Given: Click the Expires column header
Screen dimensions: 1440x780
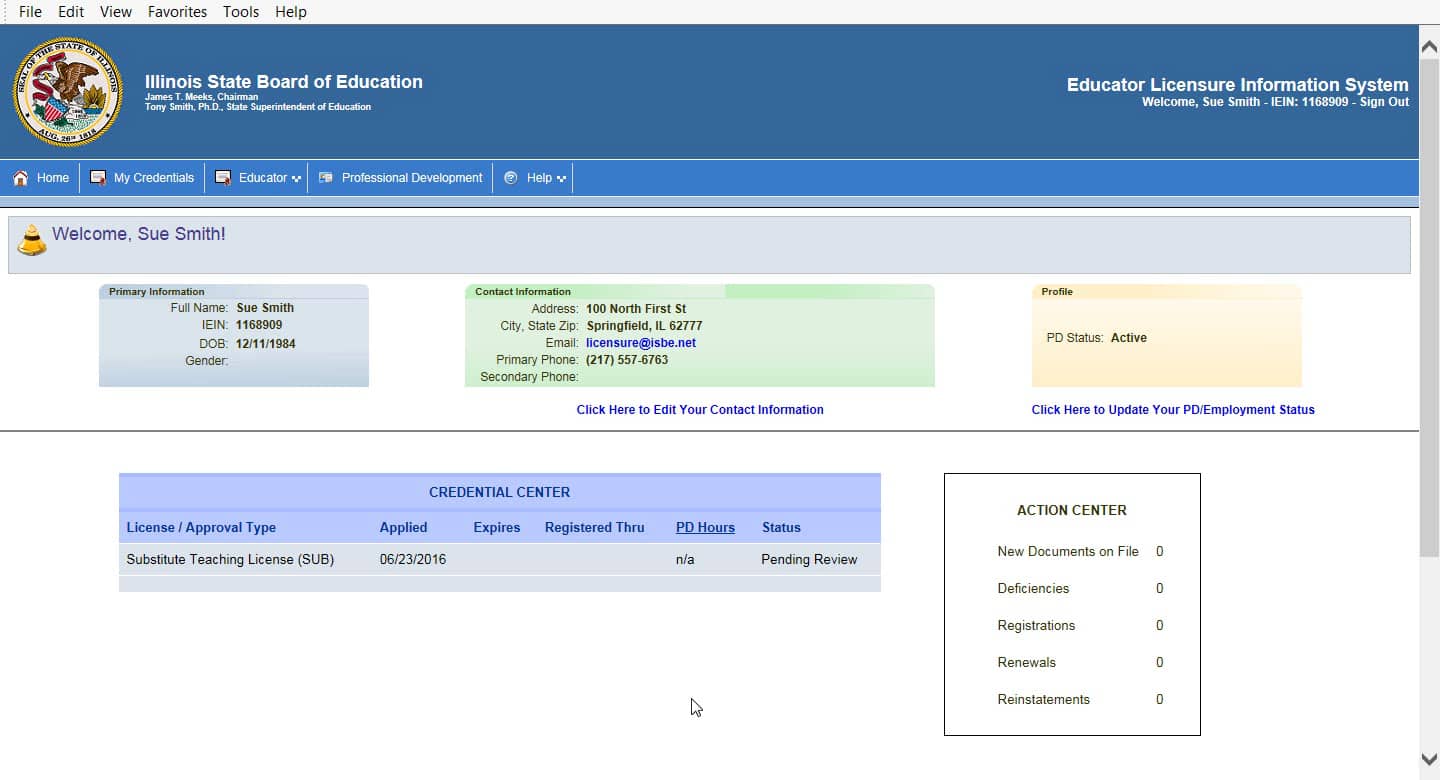Looking at the screenshot, I should tap(497, 528).
